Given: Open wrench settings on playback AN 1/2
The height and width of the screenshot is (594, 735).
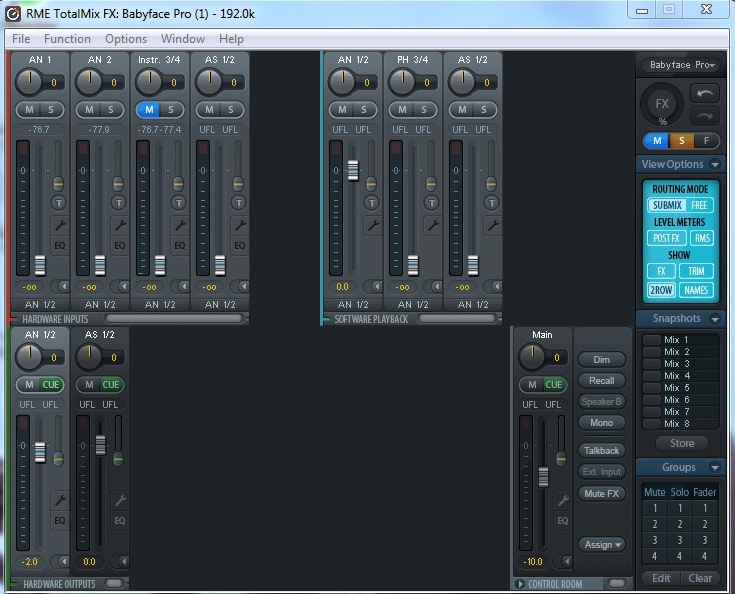Looking at the screenshot, I should pyautogui.click(x=373, y=226).
